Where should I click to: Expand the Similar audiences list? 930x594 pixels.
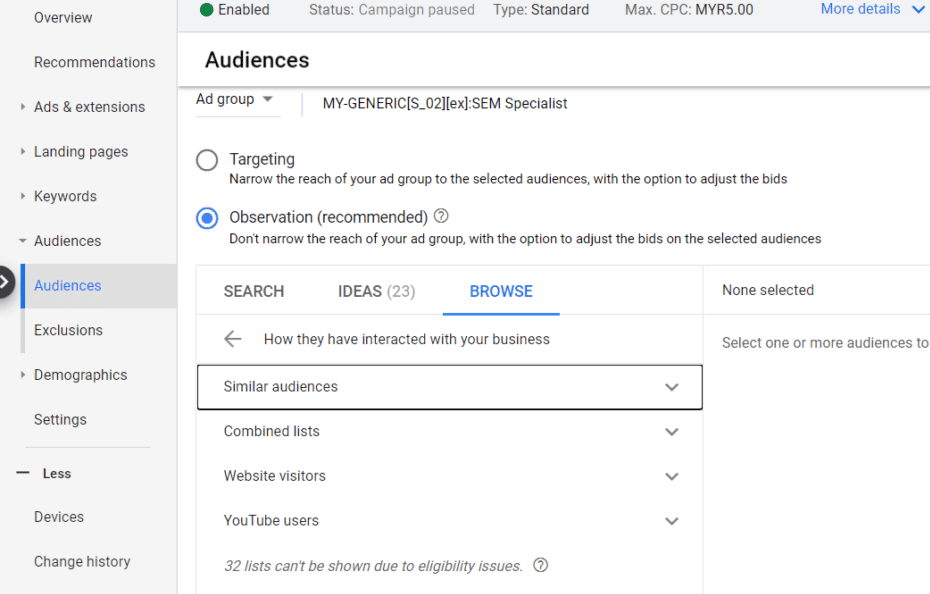pos(671,387)
